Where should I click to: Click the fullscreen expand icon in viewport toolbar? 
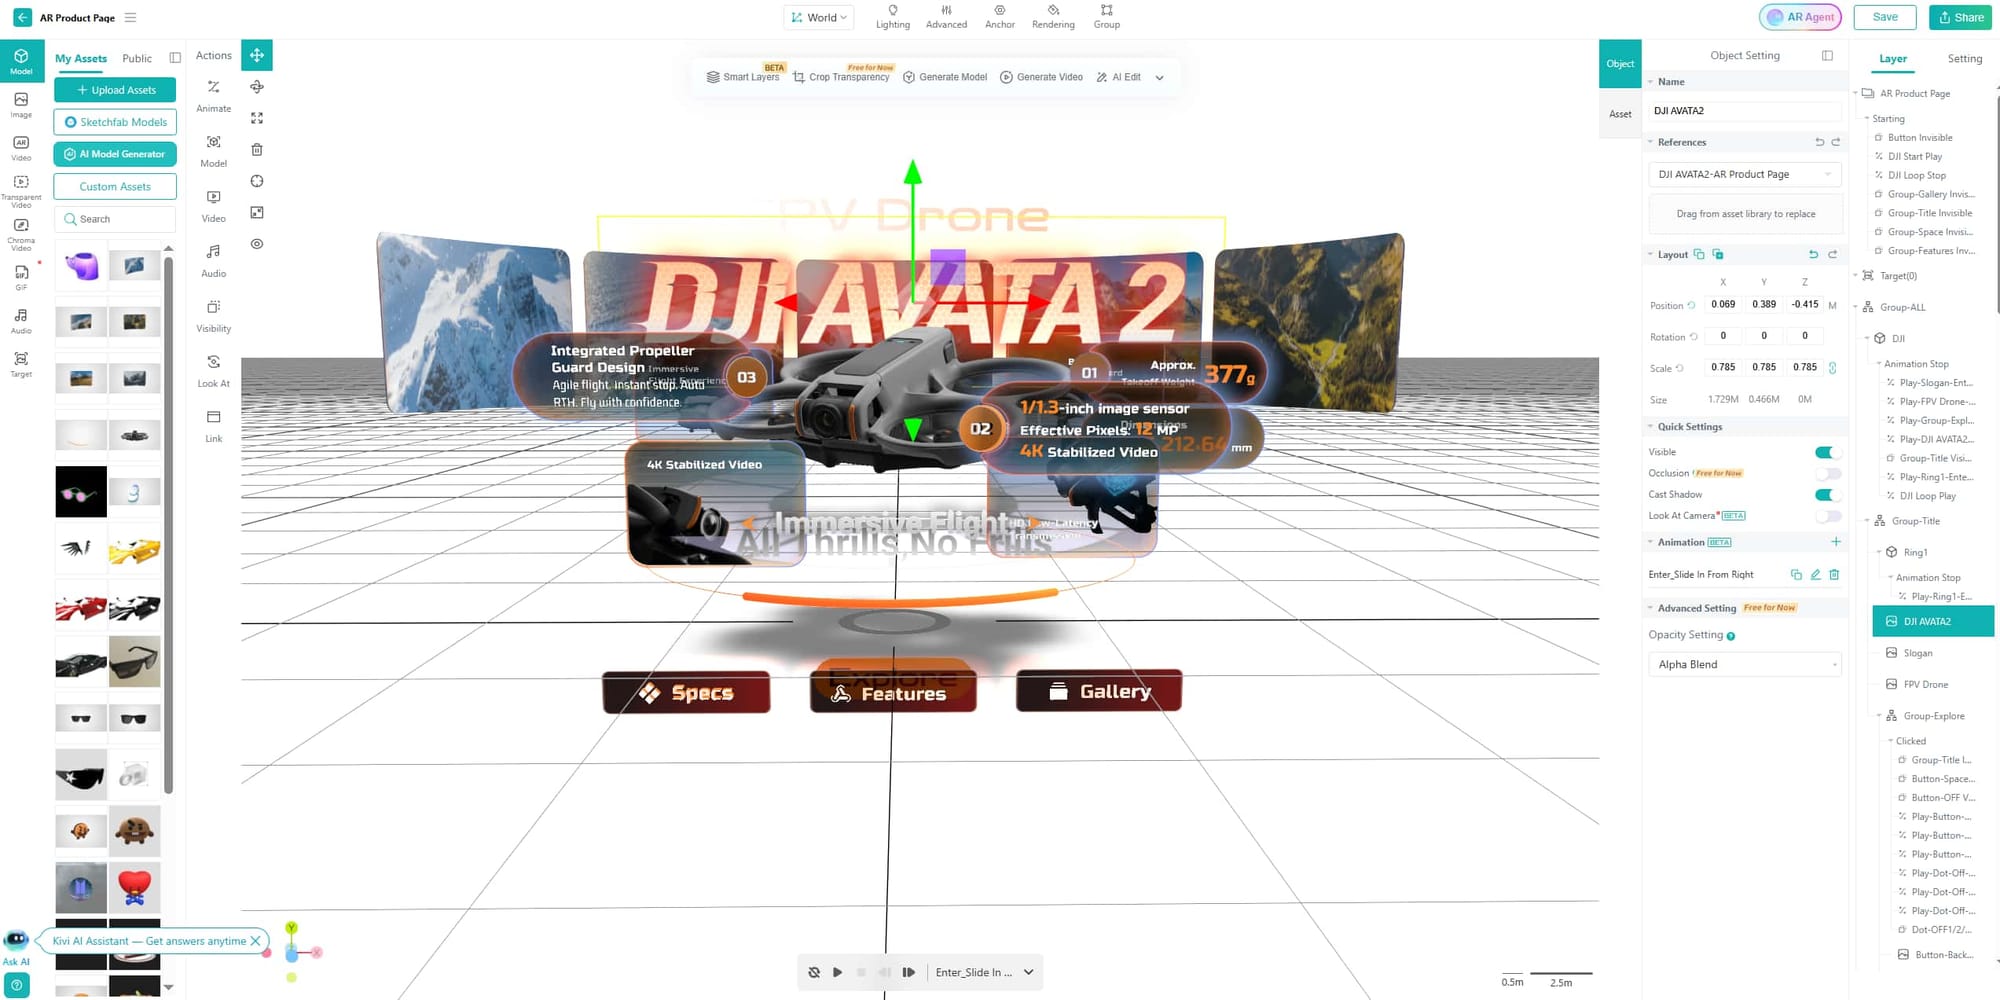tap(257, 118)
